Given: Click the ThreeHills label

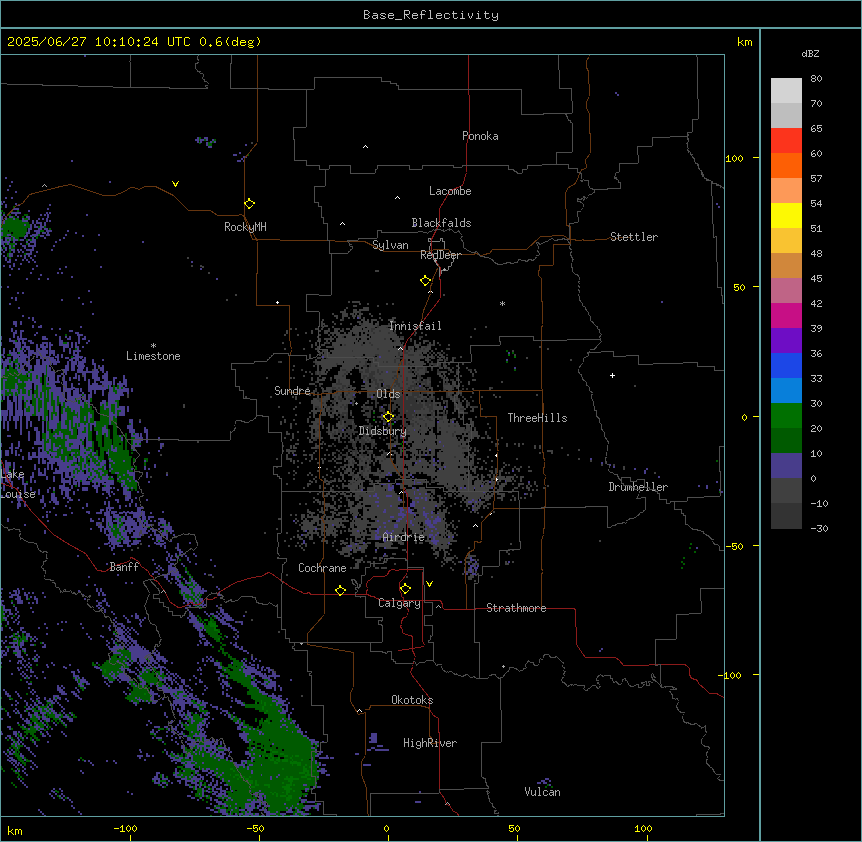Looking at the screenshot, I should (537, 418).
